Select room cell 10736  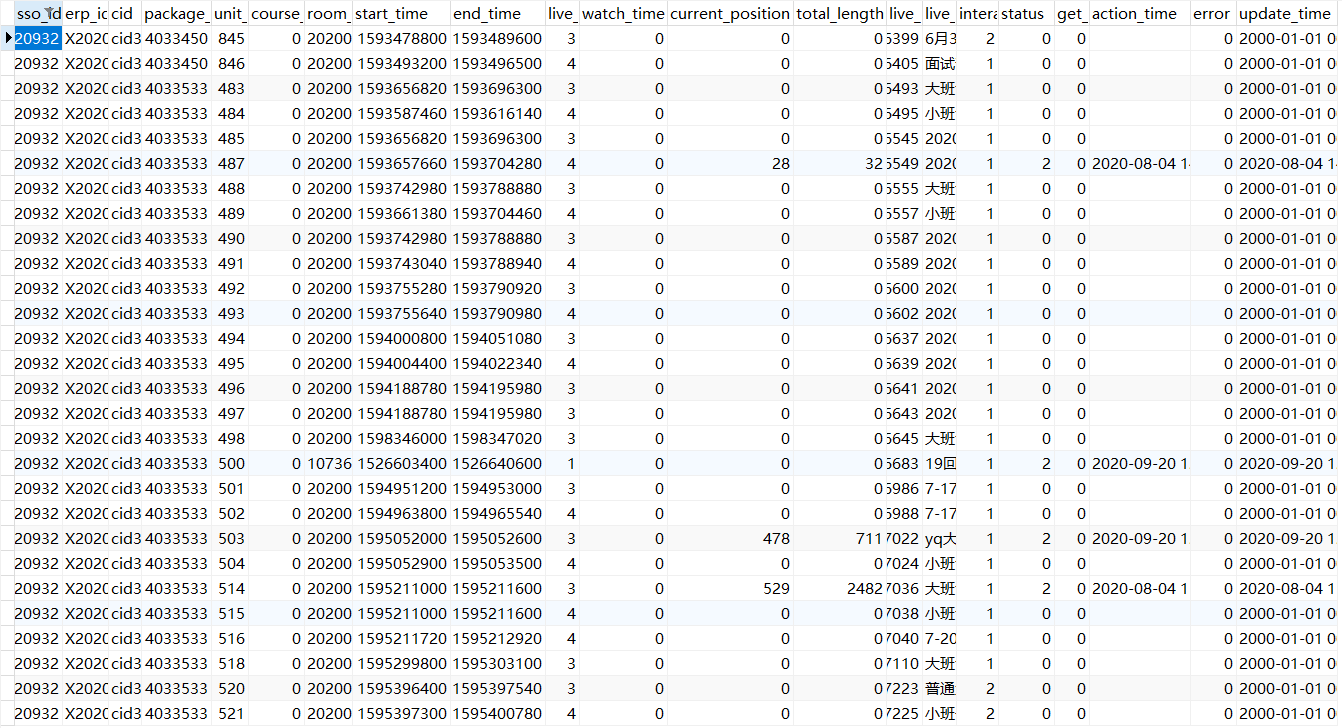pos(328,463)
